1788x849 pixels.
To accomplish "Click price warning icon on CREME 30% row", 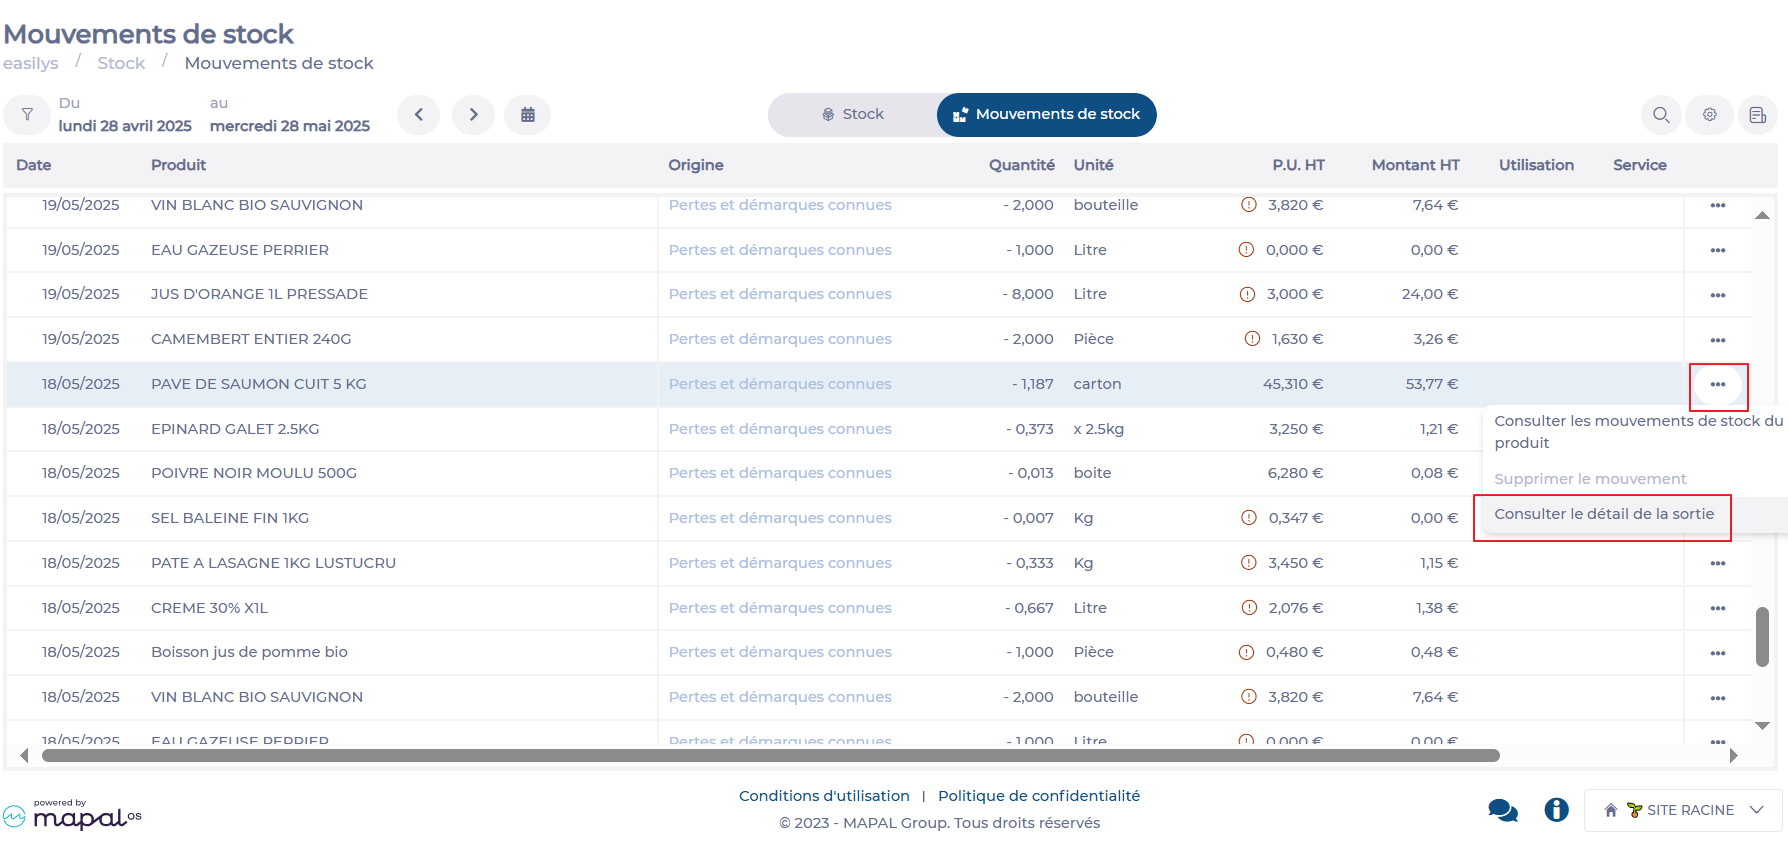I will coord(1249,607).
